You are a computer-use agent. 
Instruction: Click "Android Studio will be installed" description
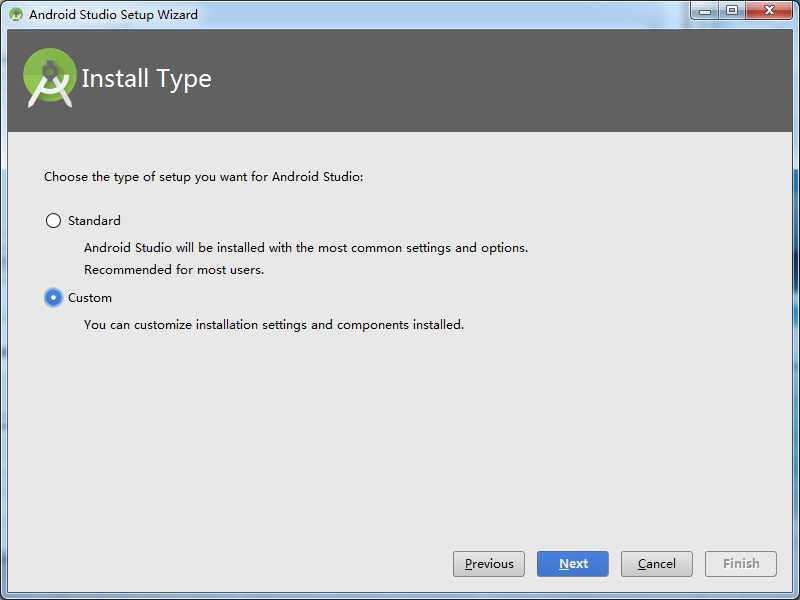pos(306,247)
